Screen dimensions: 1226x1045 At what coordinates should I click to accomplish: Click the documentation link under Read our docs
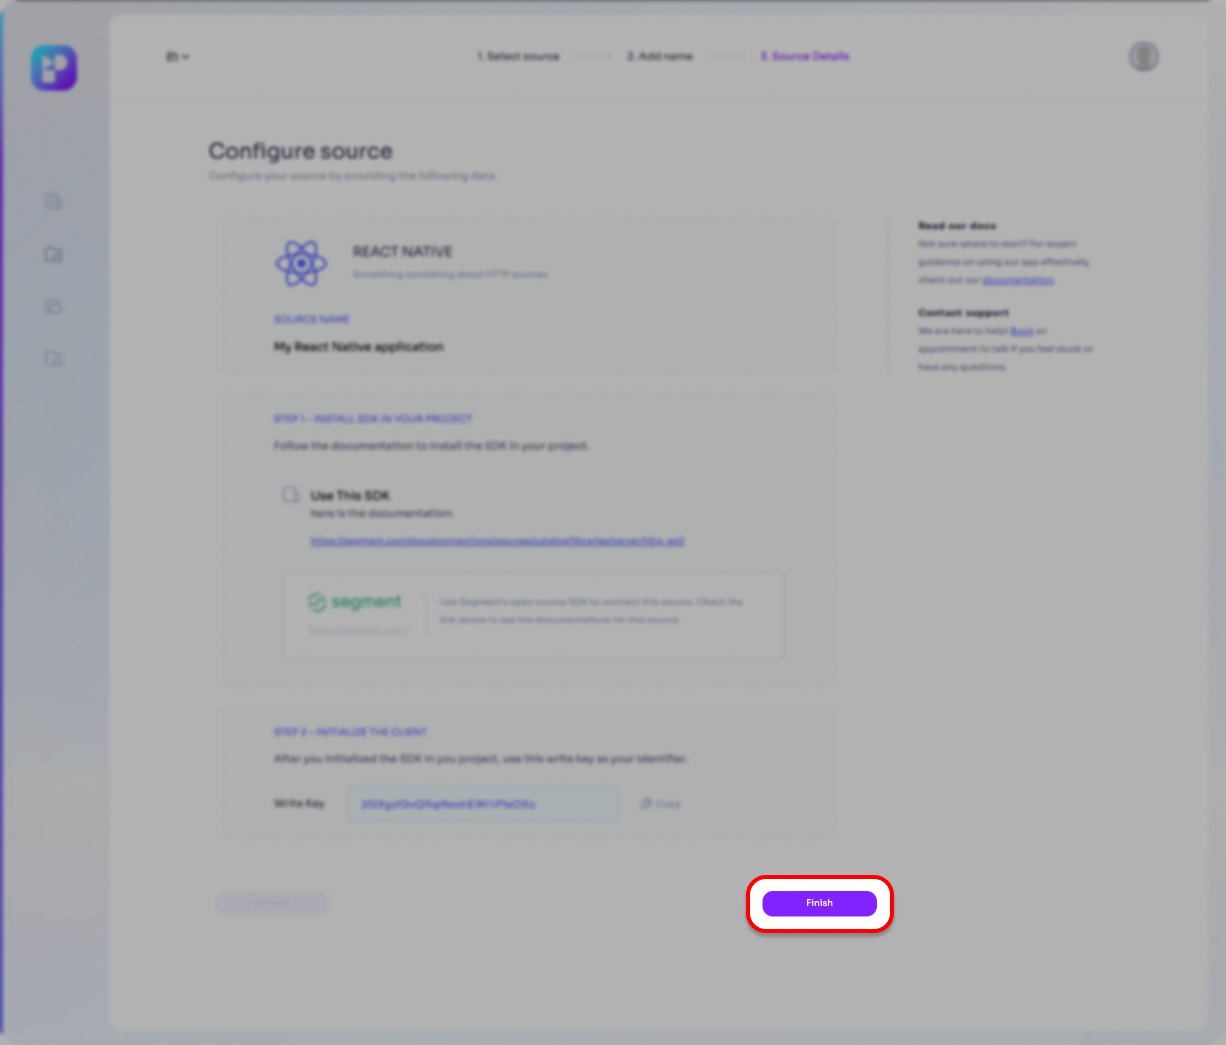[1018, 280]
